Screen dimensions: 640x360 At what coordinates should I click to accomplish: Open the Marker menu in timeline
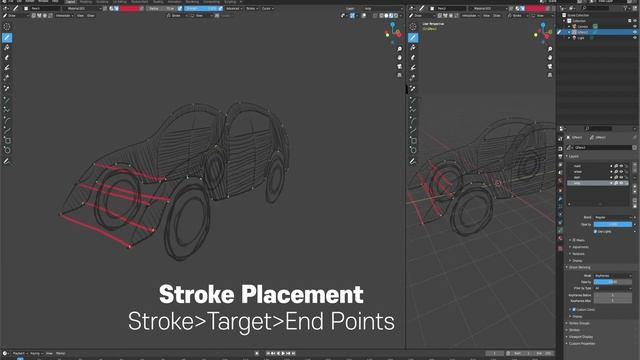(x=60, y=353)
